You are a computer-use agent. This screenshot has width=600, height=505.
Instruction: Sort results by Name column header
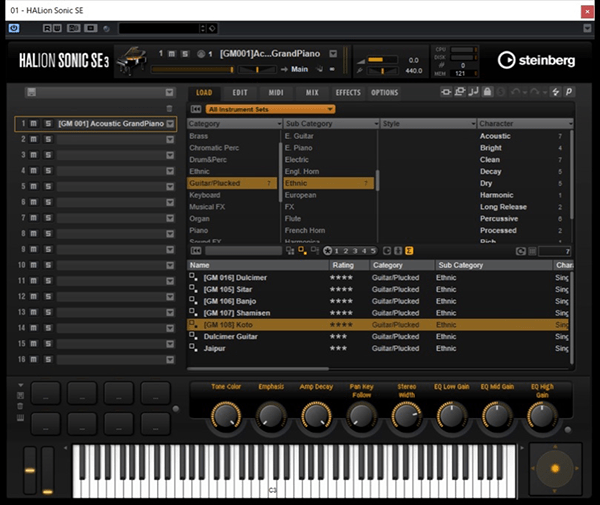(258, 265)
